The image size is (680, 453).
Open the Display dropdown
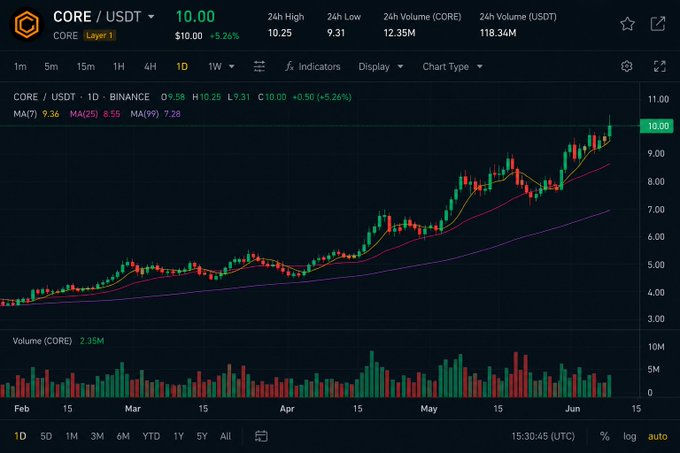click(381, 66)
